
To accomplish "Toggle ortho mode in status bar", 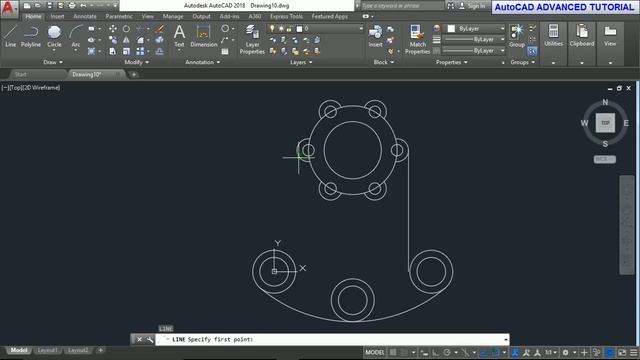I will [x=436, y=352].
